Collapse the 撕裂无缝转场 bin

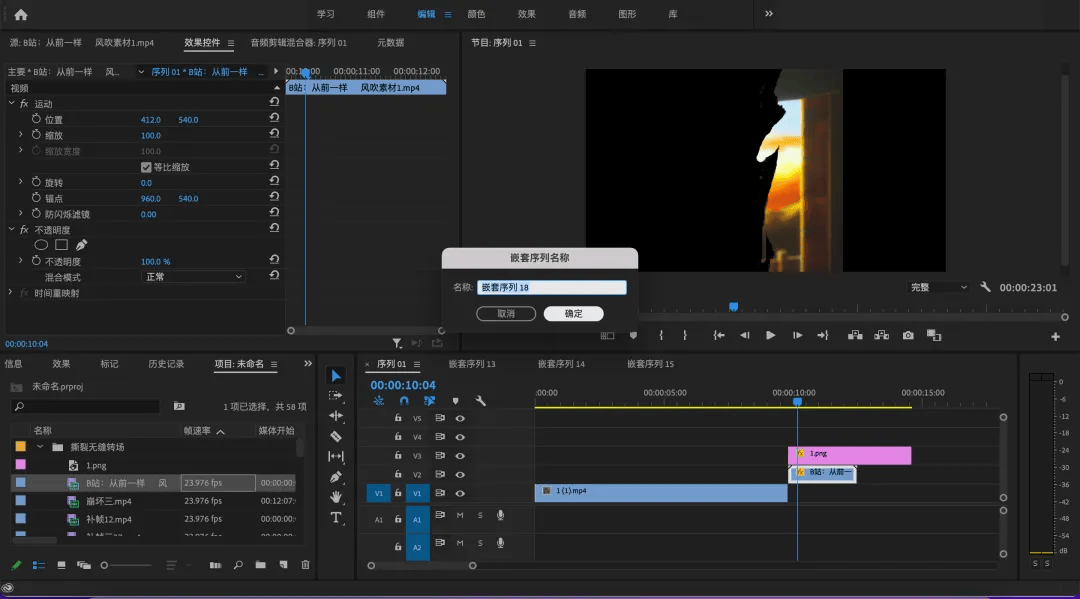(x=40, y=447)
